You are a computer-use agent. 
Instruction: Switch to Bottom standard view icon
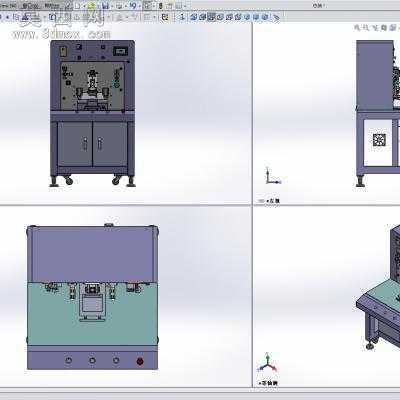(237, 17)
